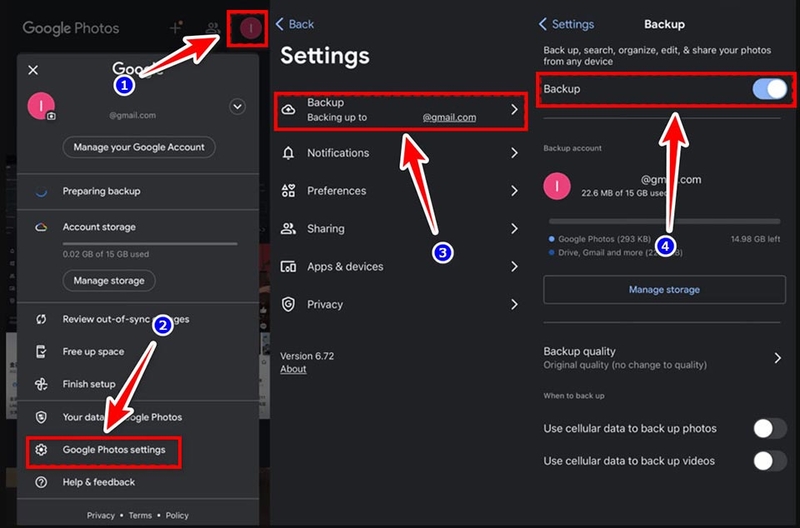Click the Apps & devices icon
The image size is (800, 528).
pos(288,266)
